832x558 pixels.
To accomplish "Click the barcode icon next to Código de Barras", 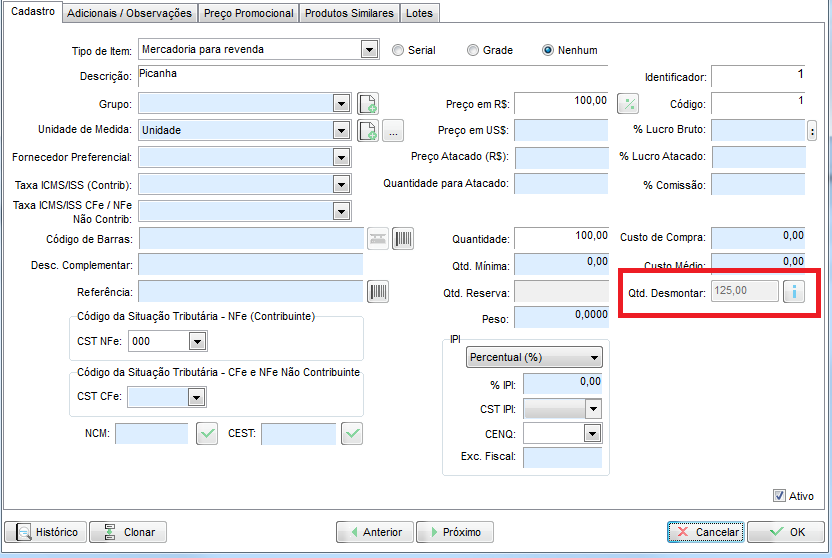I will (403, 238).
